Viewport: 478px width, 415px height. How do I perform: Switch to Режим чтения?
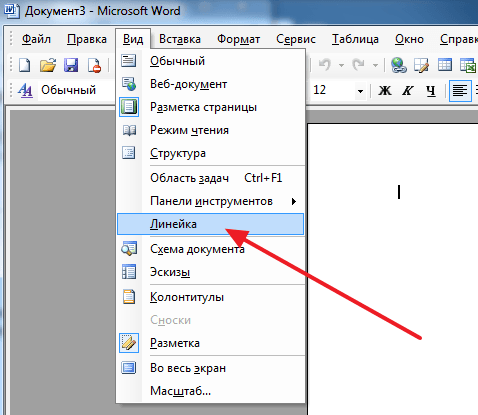tap(211, 130)
